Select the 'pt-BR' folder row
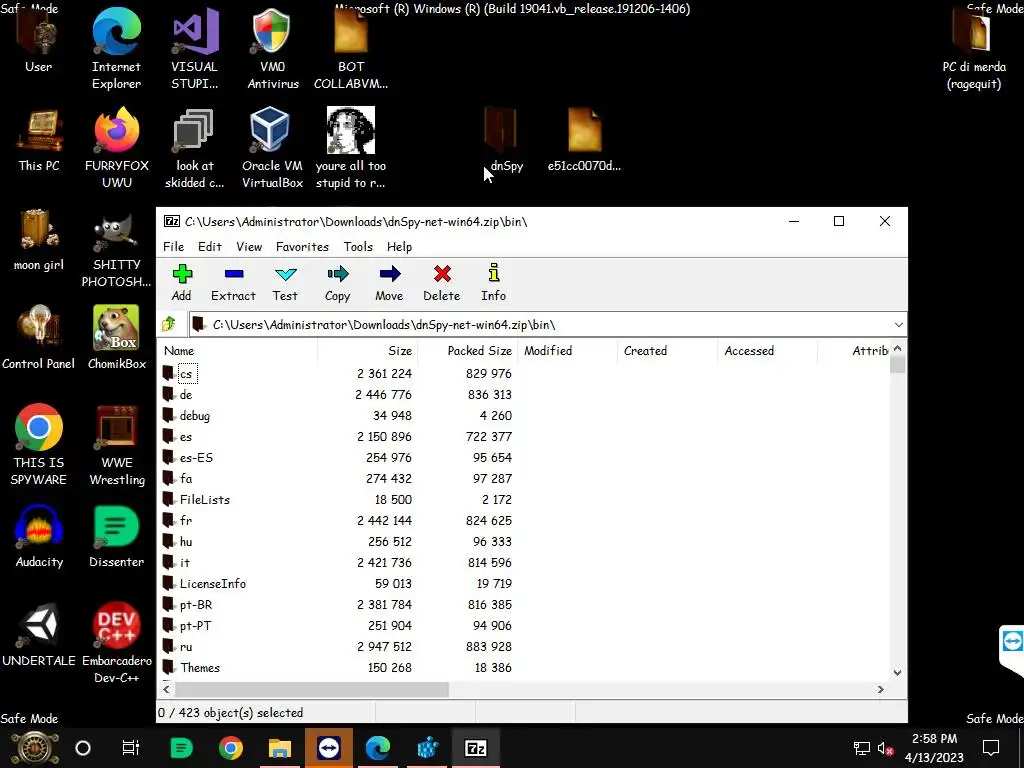 (524, 605)
